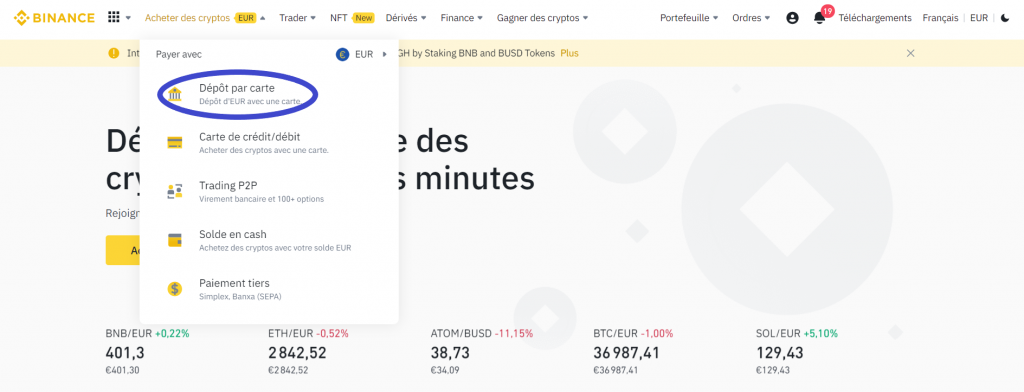Open the ETH/EUR price ticker
Viewport: 1024px width, 392px height.
point(308,352)
